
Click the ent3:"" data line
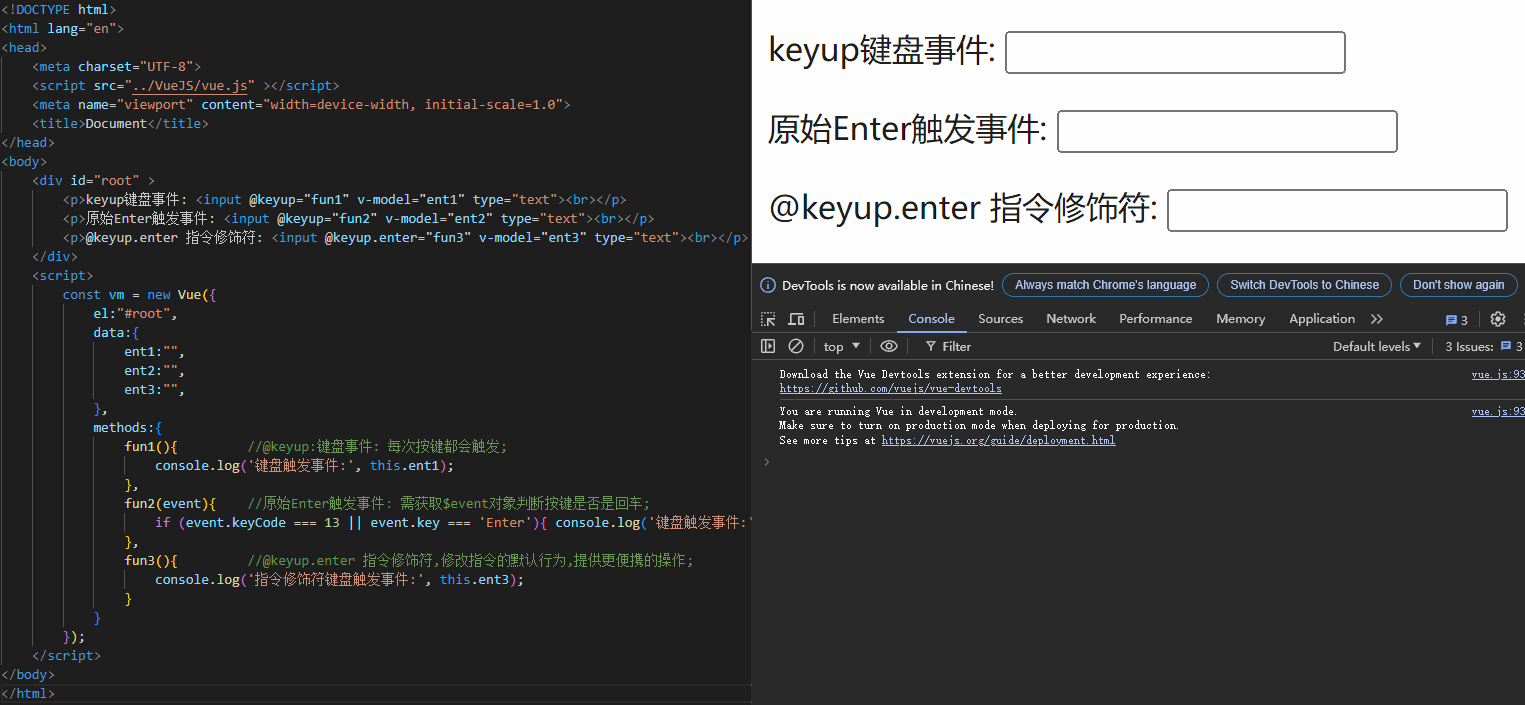[x=155, y=389]
